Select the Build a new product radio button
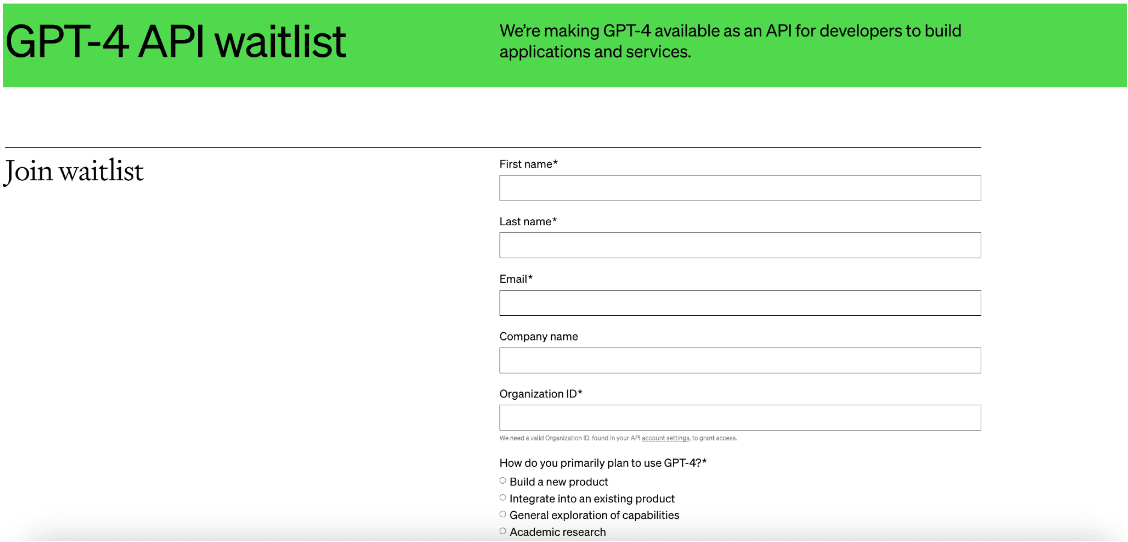Image resolution: width=1128 pixels, height=542 pixels. click(503, 481)
